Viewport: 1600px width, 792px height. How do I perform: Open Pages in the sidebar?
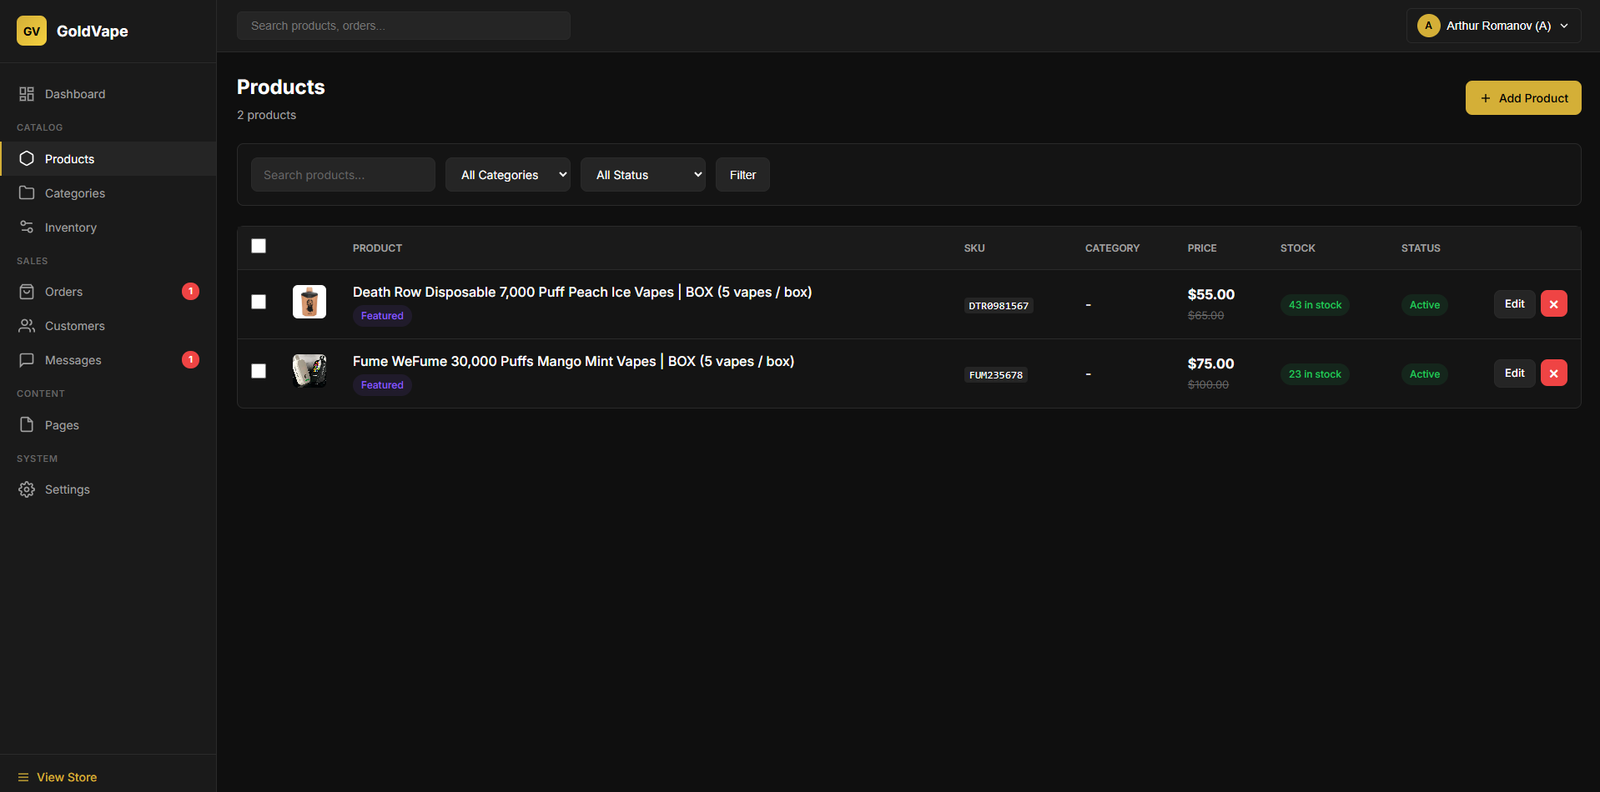click(x=62, y=425)
